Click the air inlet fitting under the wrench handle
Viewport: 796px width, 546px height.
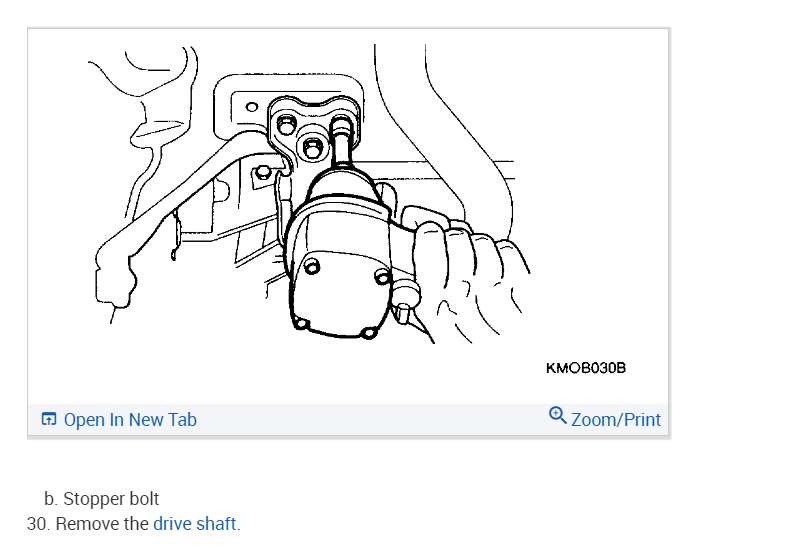tap(403, 313)
